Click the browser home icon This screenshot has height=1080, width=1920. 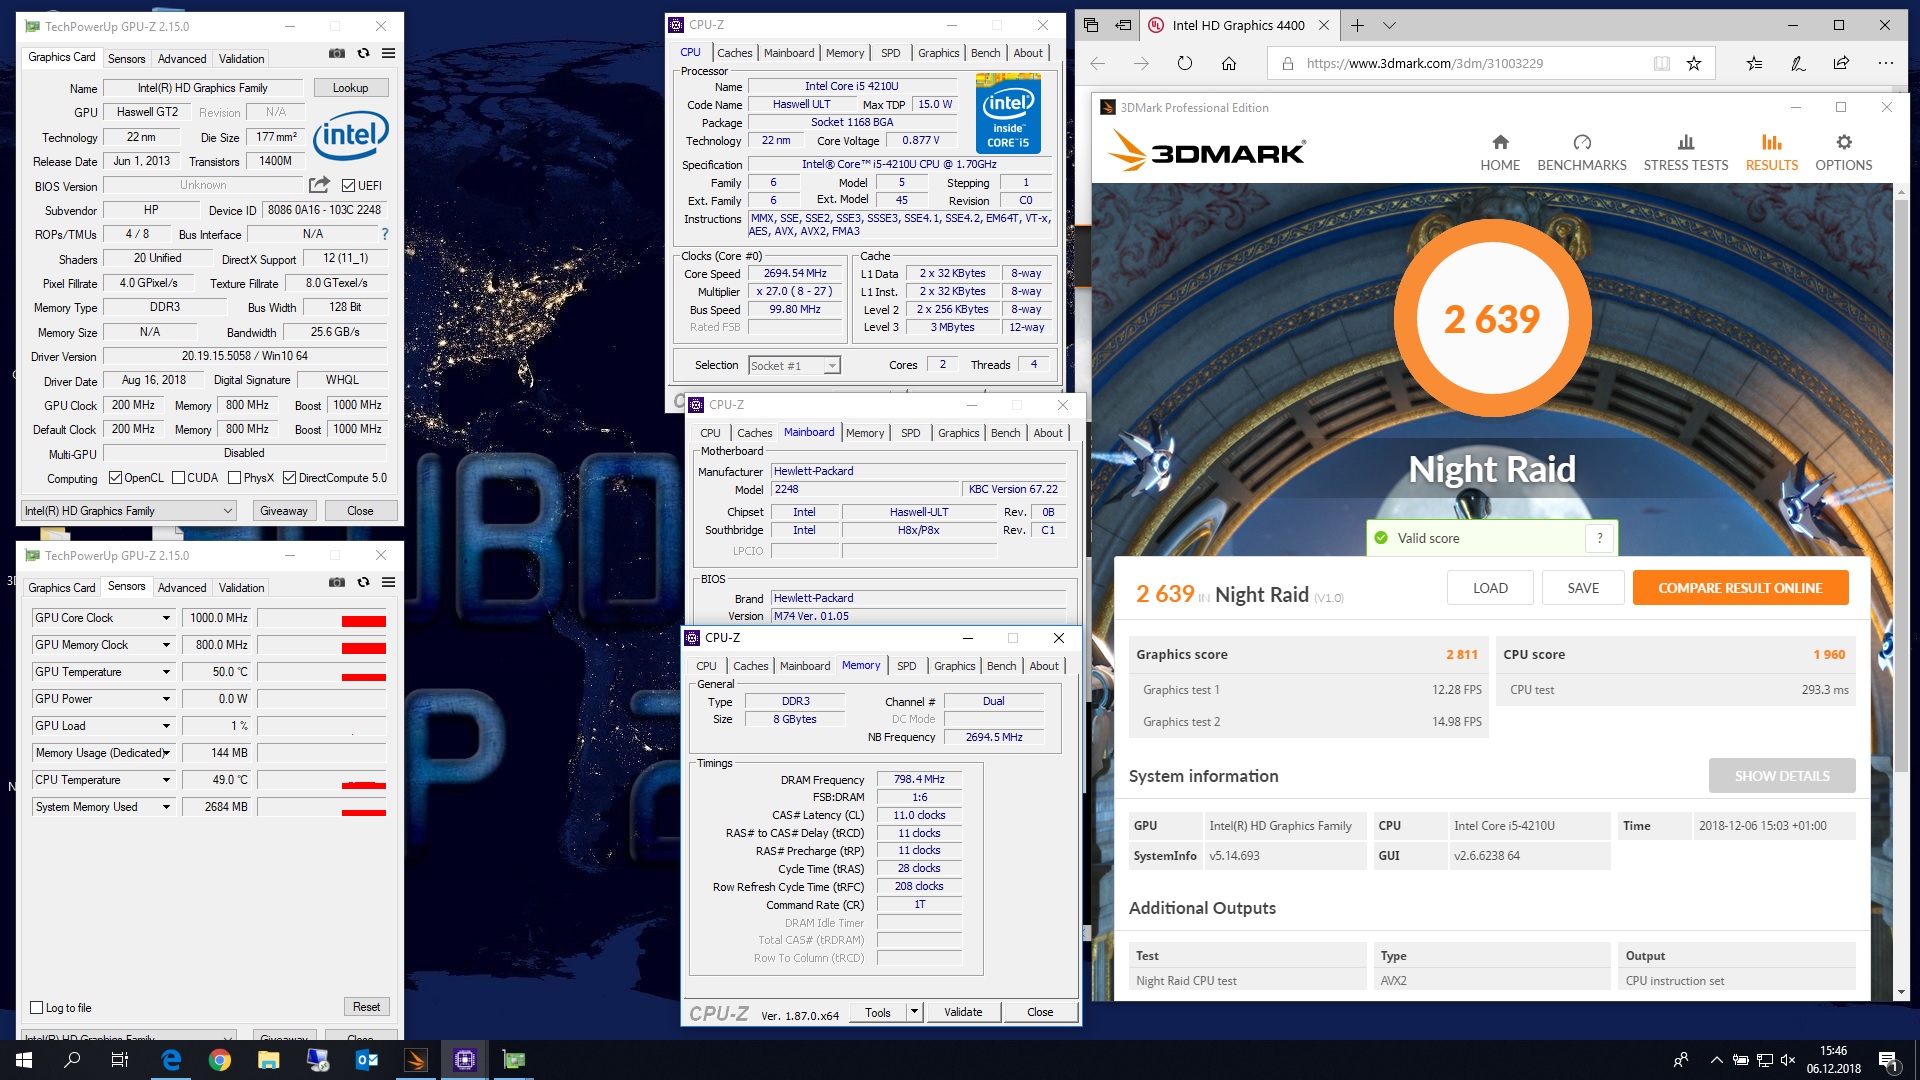1229,63
